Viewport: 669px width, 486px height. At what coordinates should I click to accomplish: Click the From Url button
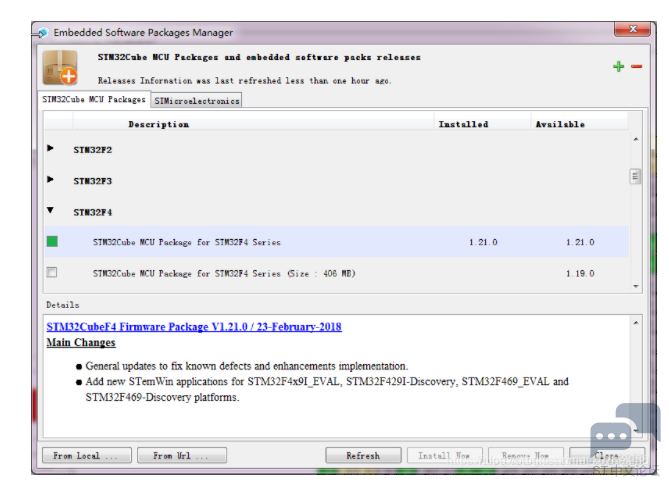tap(182, 456)
